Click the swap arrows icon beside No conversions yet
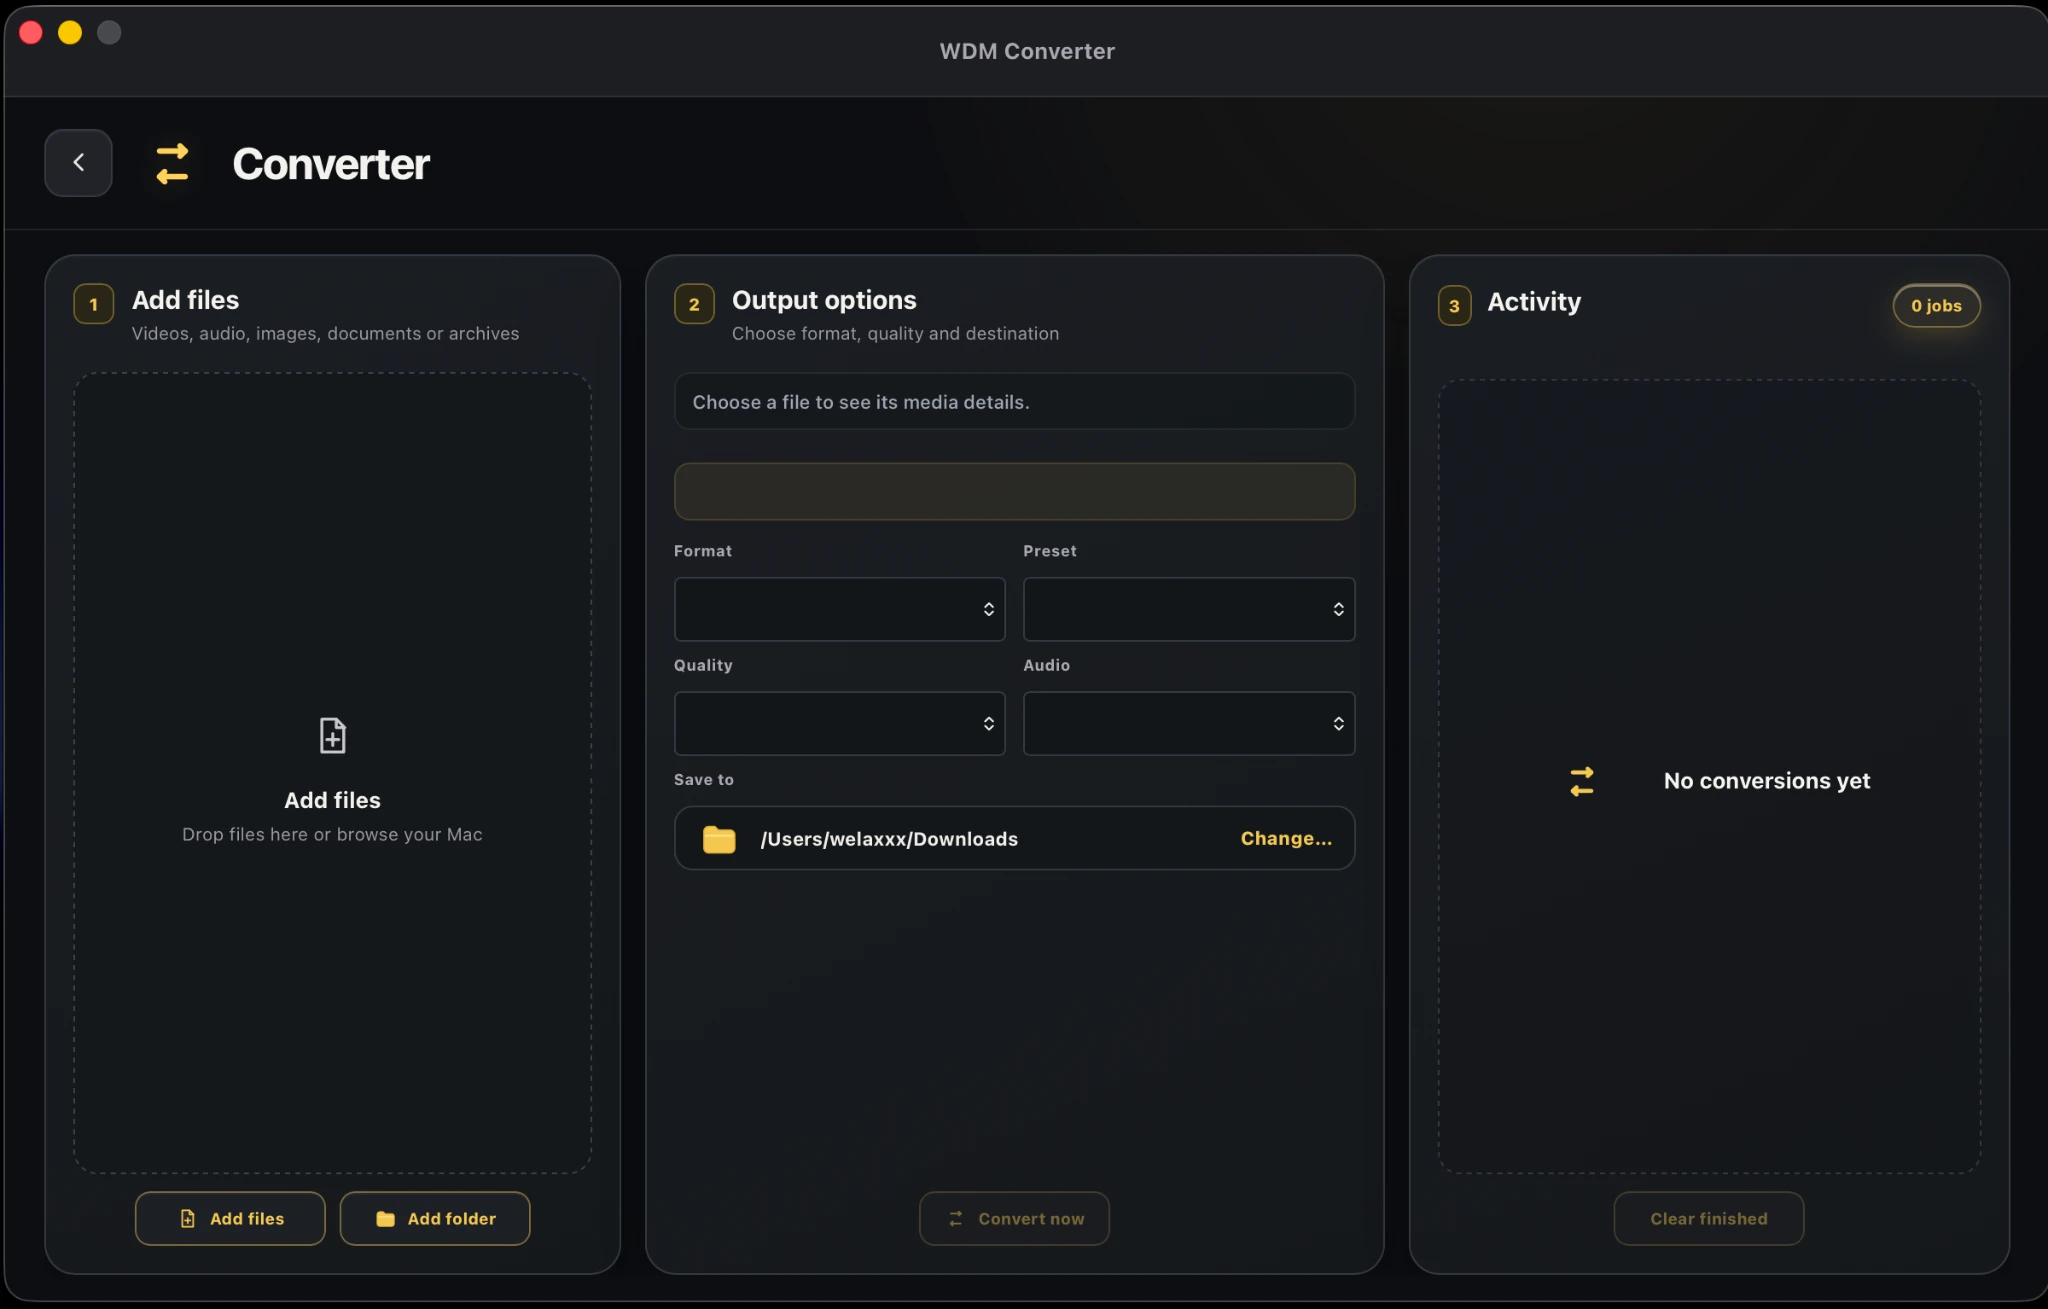Image resolution: width=2048 pixels, height=1309 pixels. pyautogui.click(x=1582, y=781)
